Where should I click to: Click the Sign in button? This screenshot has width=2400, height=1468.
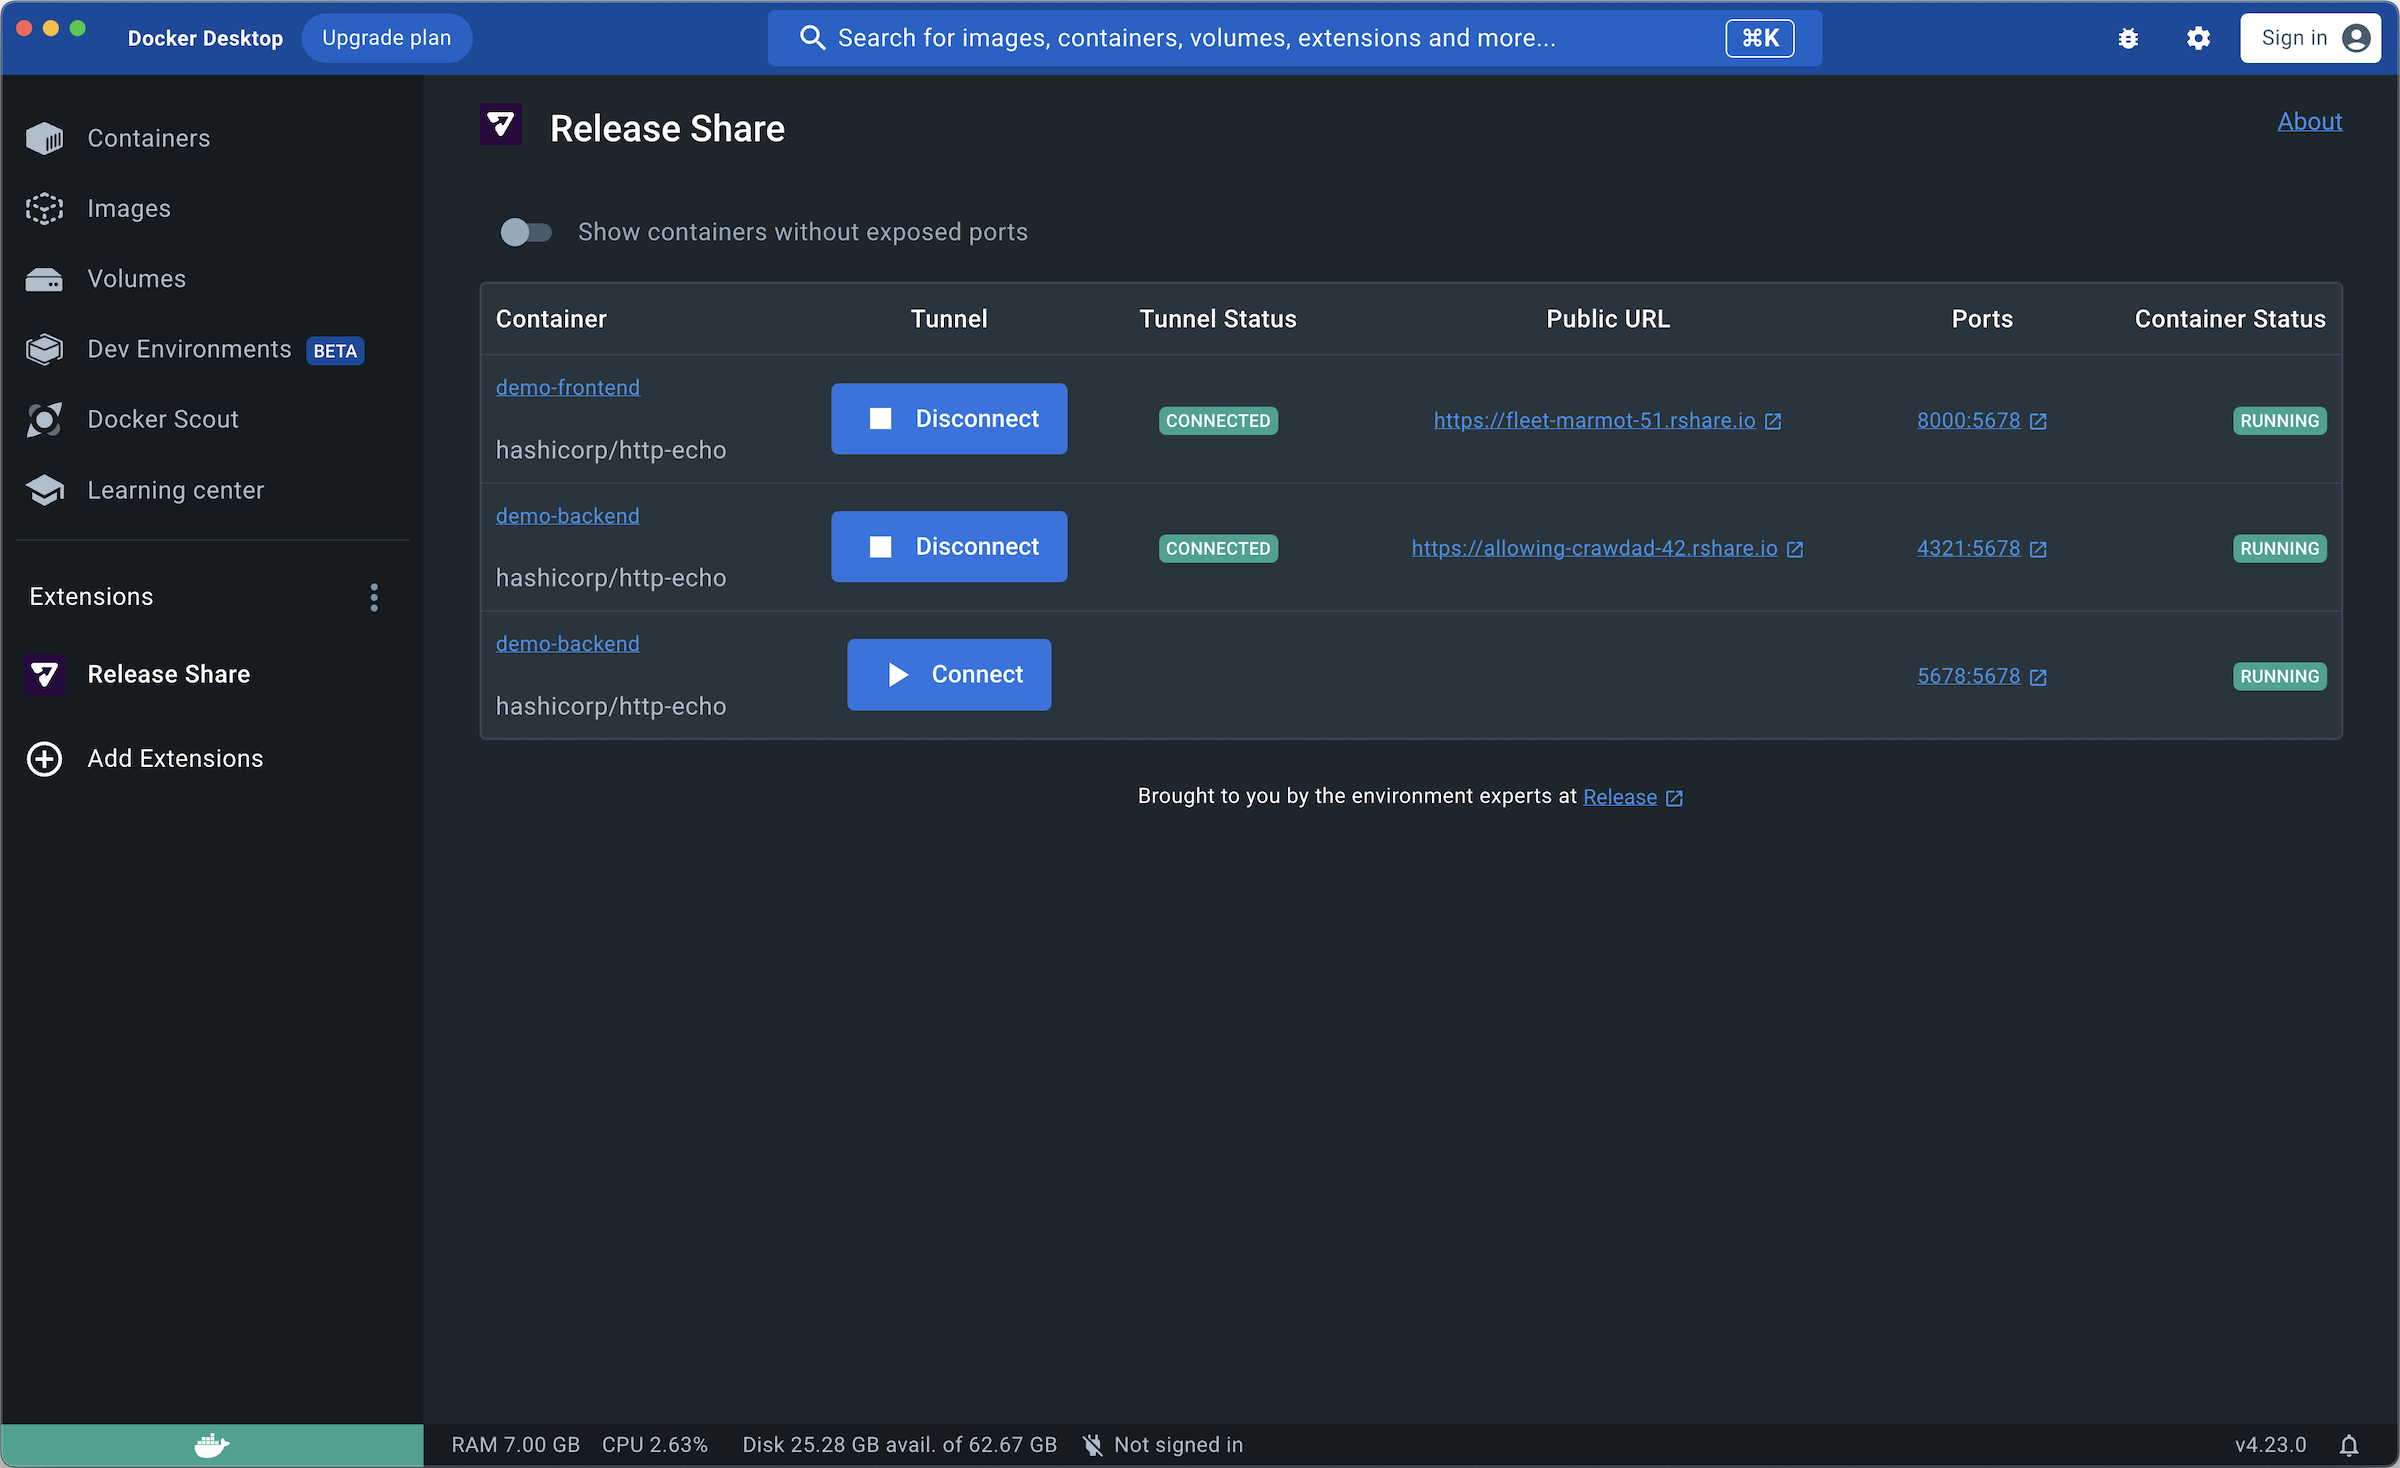(x=2309, y=38)
